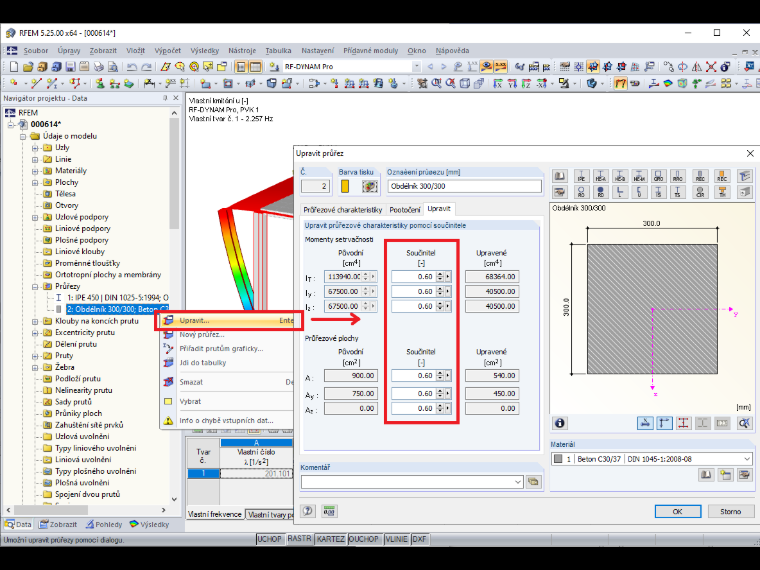Viewport: 760px width, 570px height.
Task: Expand the Materiály tree node
Action: click(35, 171)
